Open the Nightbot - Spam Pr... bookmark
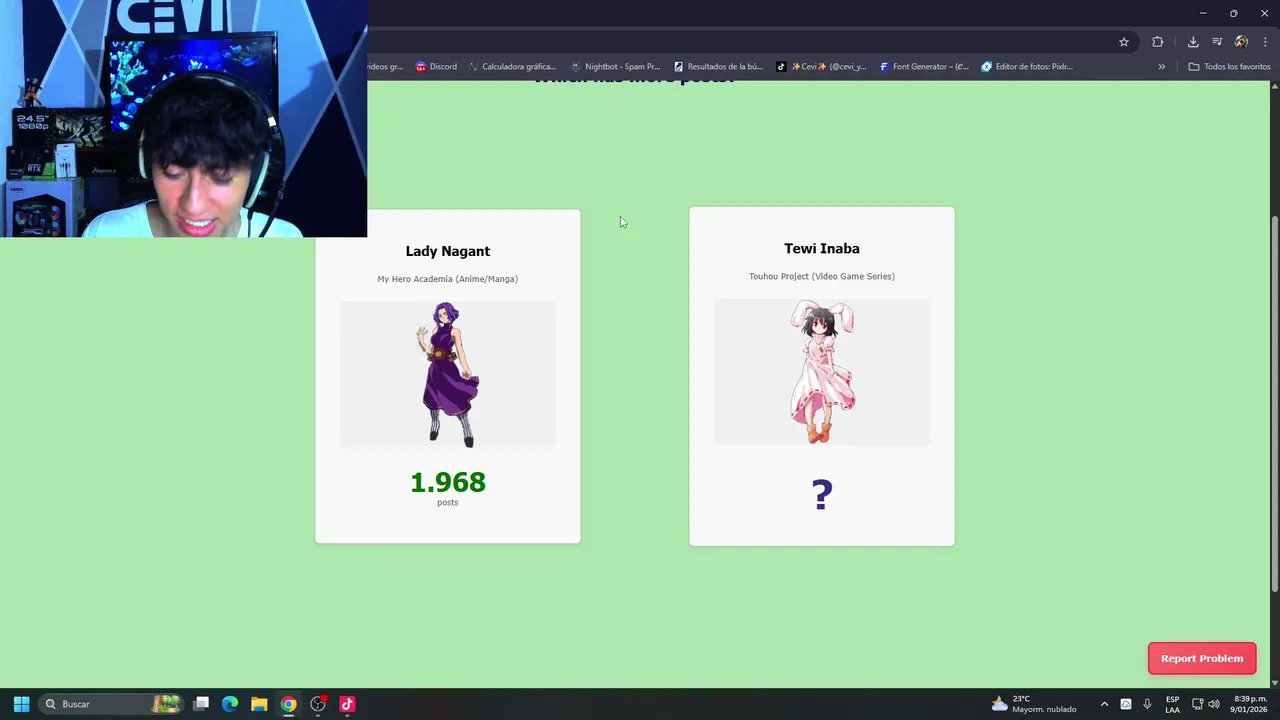The height and width of the screenshot is (720, 1280). pyautogui.click(x=615, y=67)
